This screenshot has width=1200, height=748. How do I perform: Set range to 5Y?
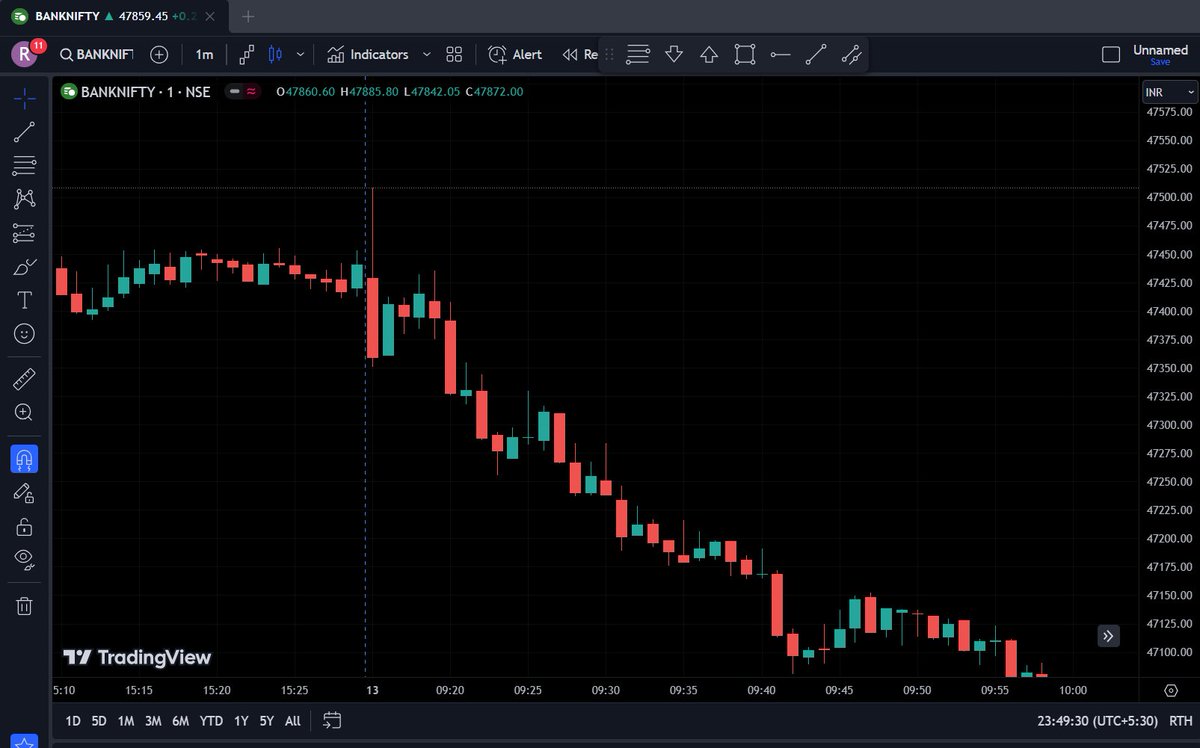pos(267,720)
